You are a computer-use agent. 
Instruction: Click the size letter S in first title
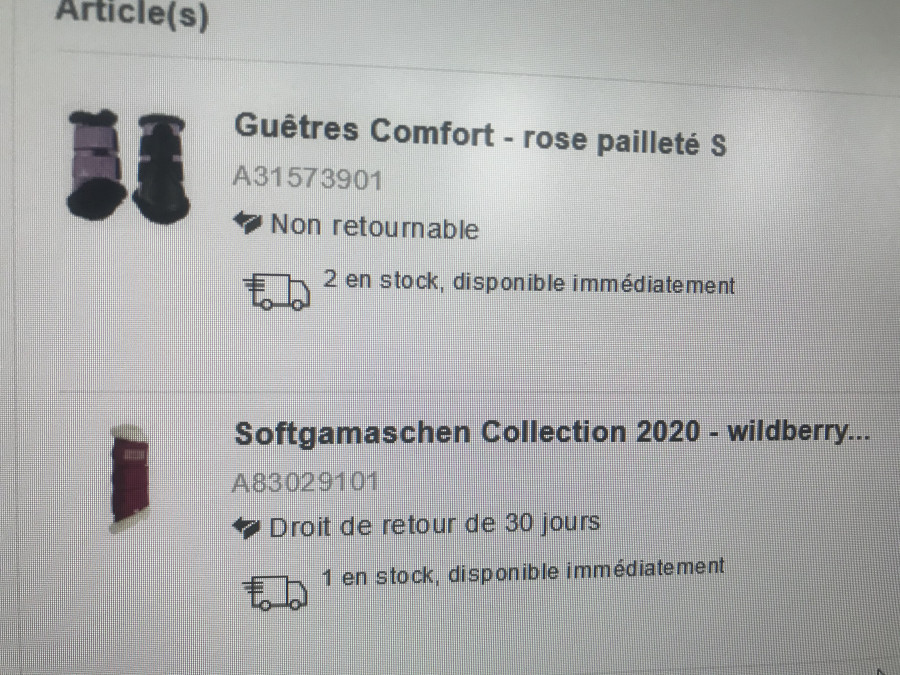click(x=718, y=145)
